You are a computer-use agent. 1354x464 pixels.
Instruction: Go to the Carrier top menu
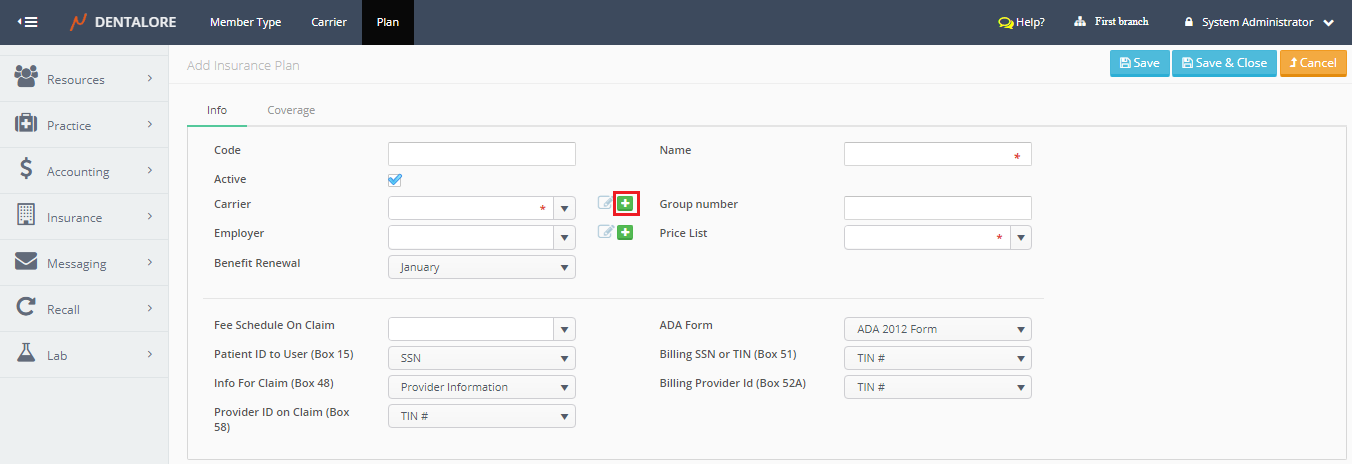coord(329,22)
